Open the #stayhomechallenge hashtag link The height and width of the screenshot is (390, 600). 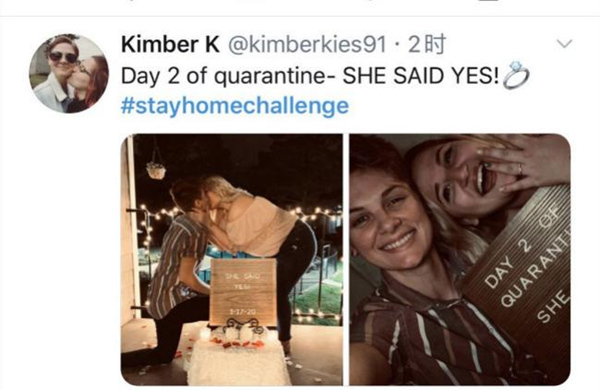click(x=235, y=106)
